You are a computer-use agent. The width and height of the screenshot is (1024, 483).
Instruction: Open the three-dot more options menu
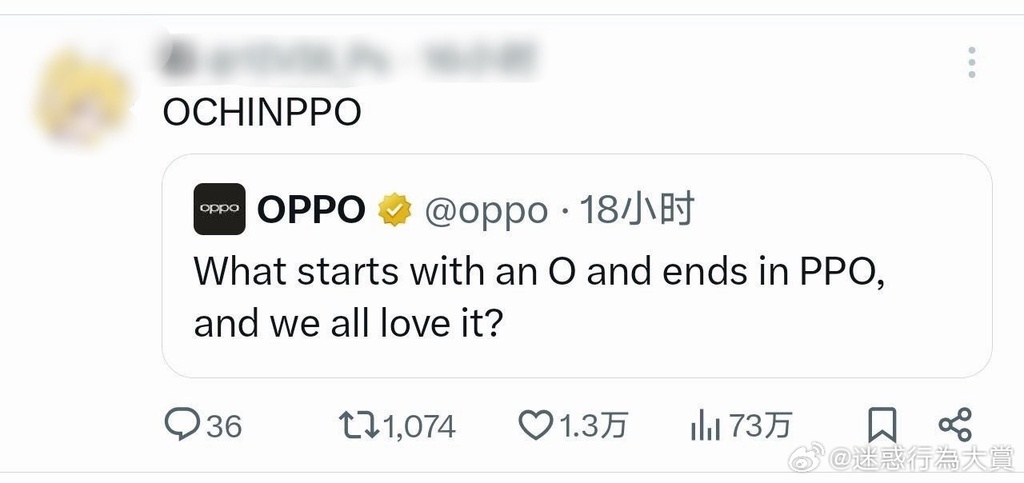tap(970, 62)
